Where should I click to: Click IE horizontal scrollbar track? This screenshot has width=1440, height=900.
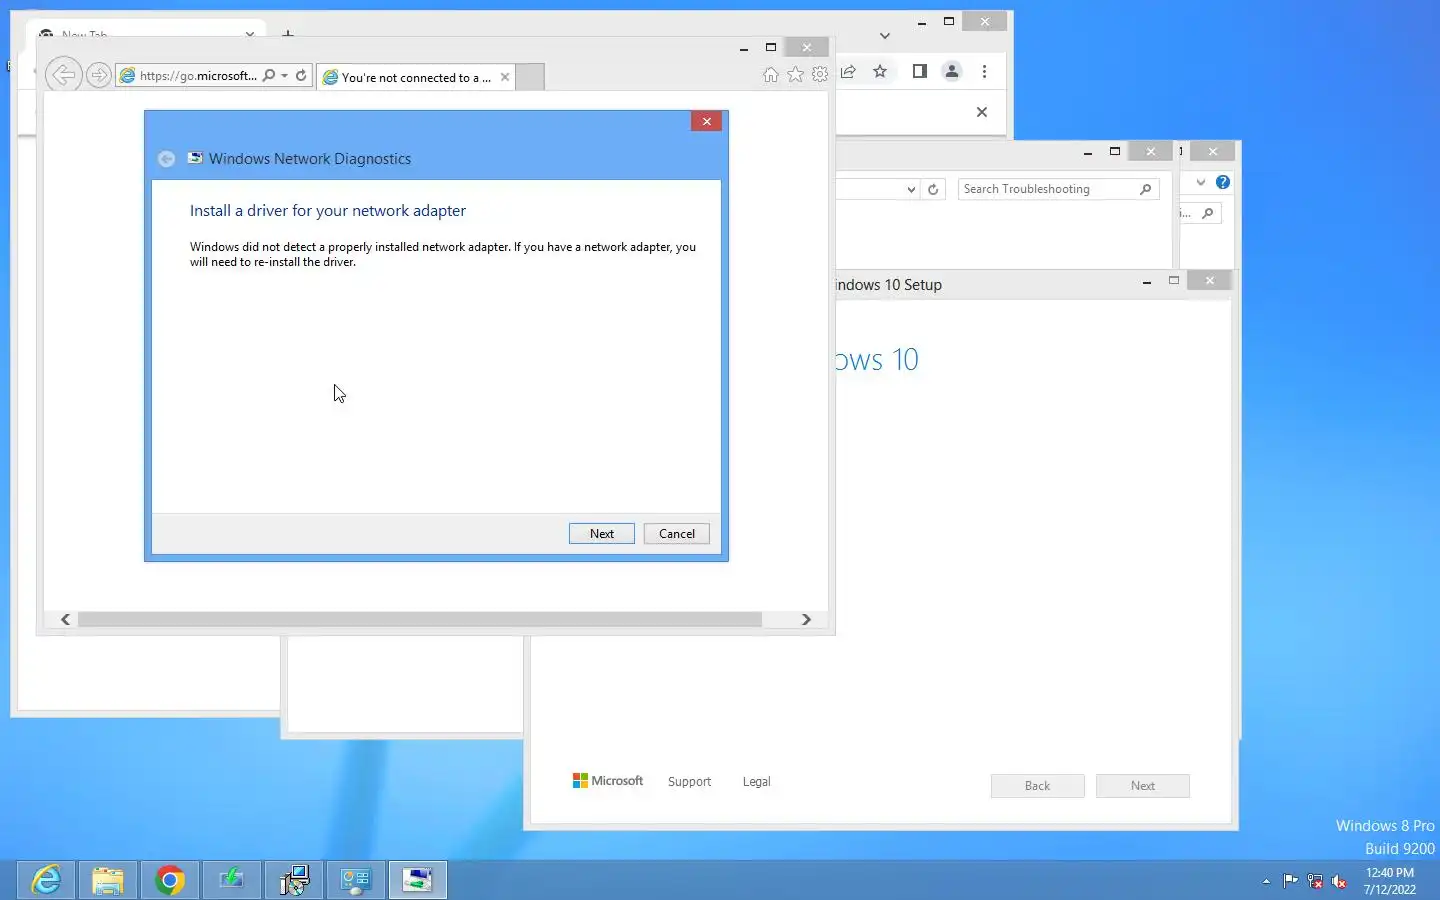point(420,620)
